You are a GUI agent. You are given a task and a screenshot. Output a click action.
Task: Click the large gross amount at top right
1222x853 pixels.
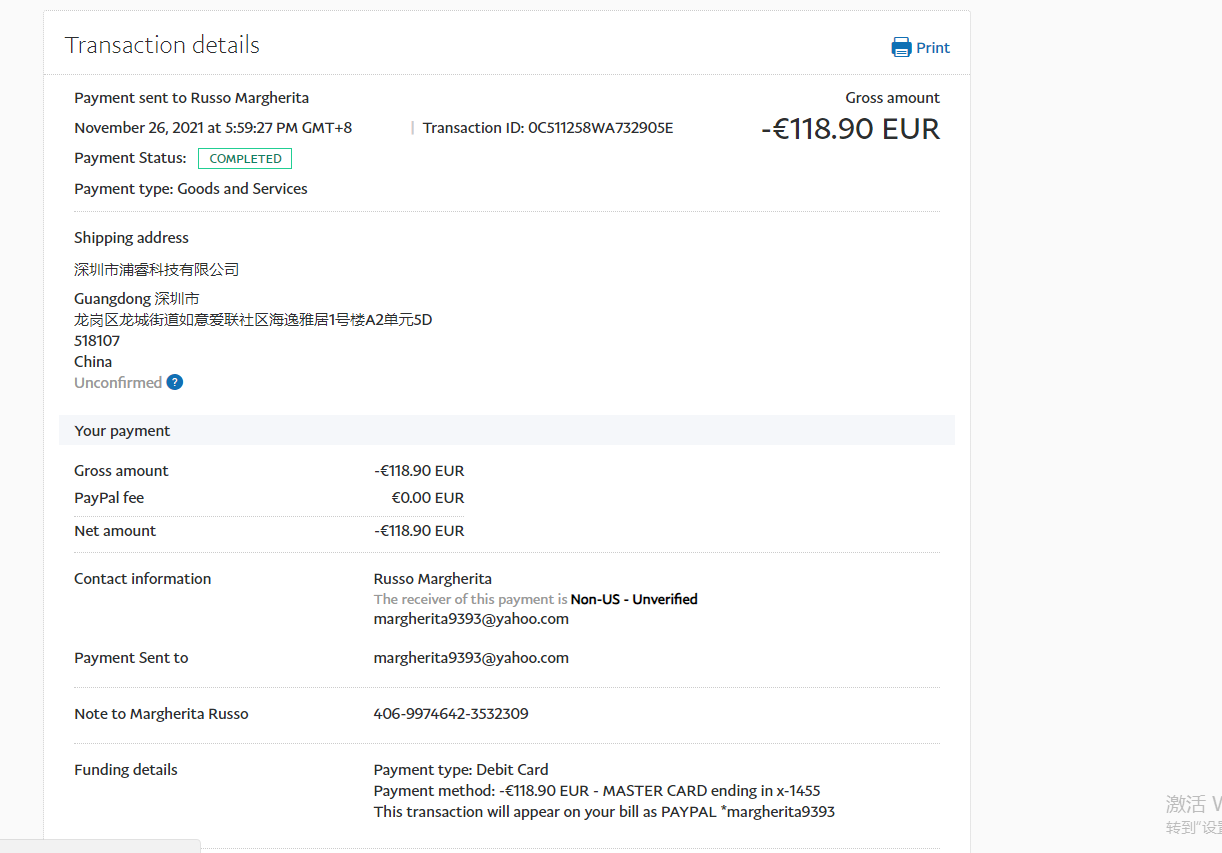pyautogui.click(x=850, y=130)
